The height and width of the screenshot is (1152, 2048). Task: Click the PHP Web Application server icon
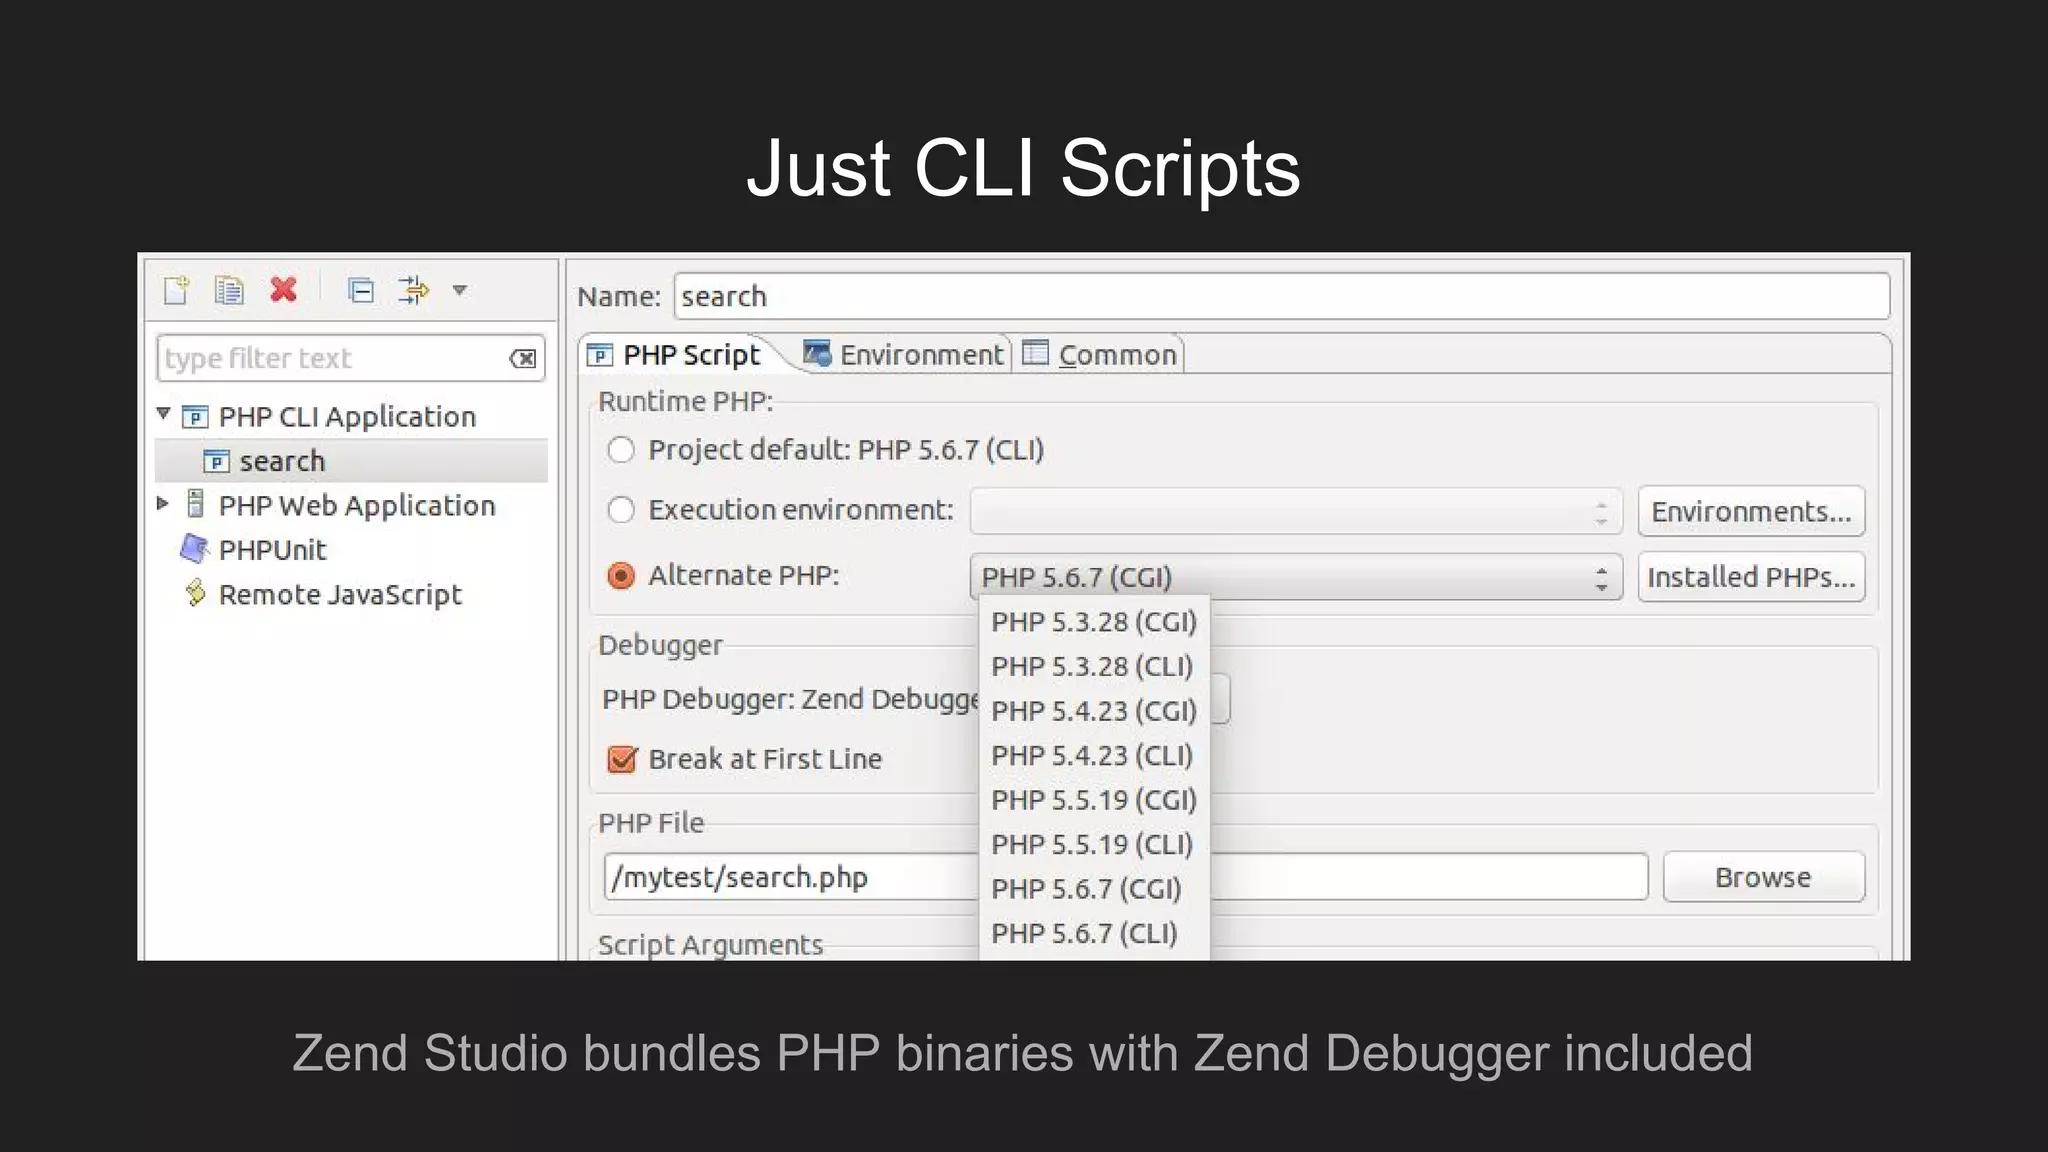point(196,504)
